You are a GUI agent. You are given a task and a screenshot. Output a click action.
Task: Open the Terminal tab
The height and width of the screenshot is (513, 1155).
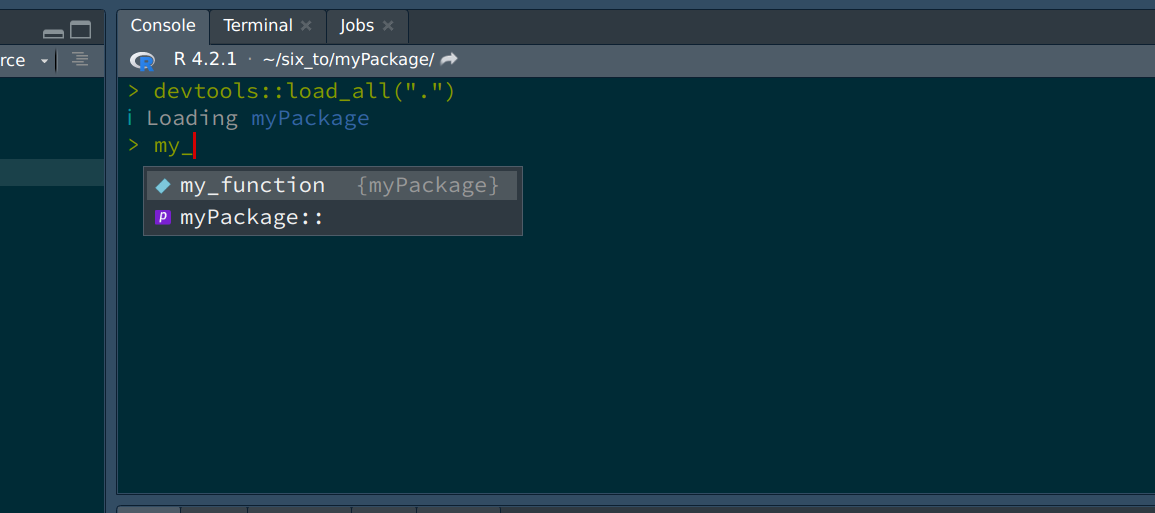pos(258,26)
